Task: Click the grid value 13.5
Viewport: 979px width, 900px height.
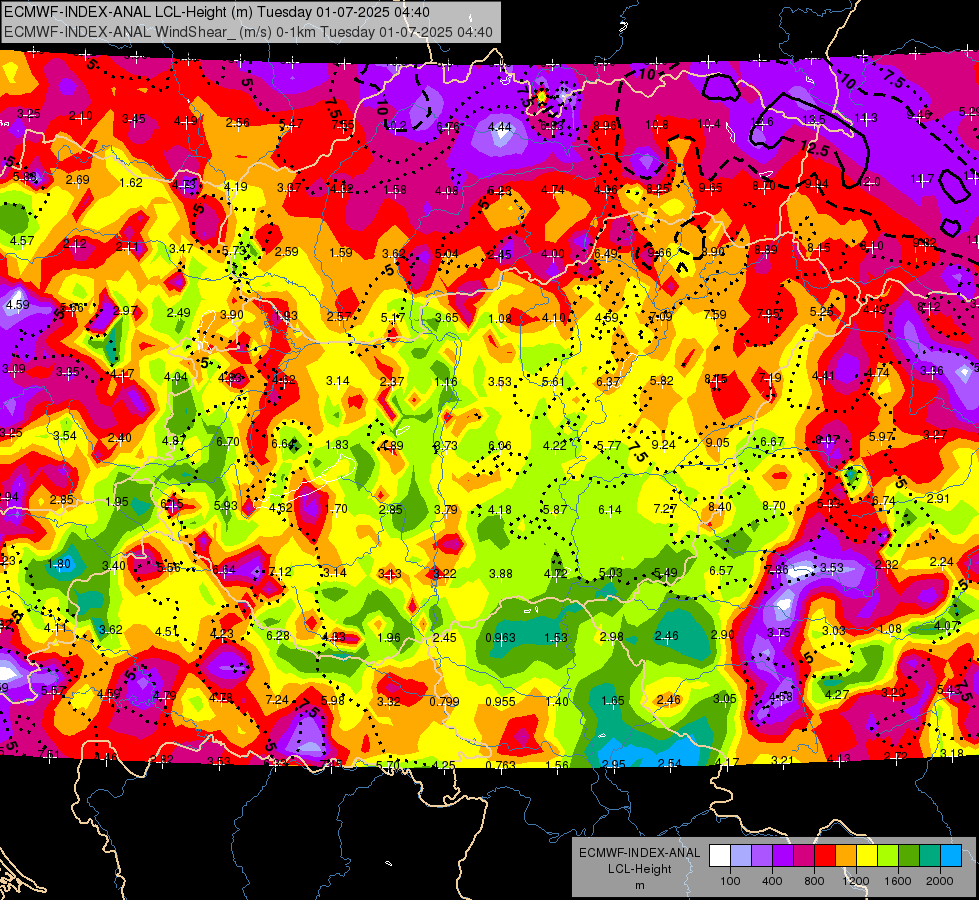Action: [x=814, y=119]
